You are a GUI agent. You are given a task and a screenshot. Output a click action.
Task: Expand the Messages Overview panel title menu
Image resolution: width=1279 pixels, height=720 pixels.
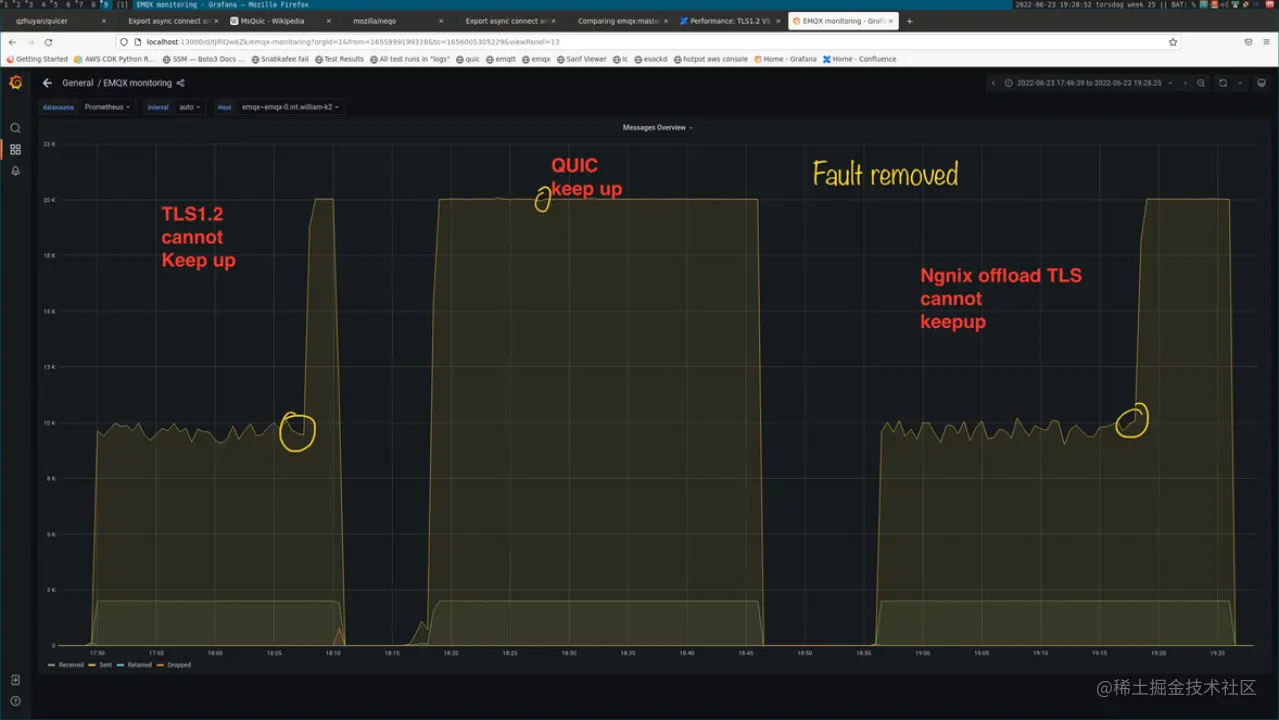pos(655,127)
